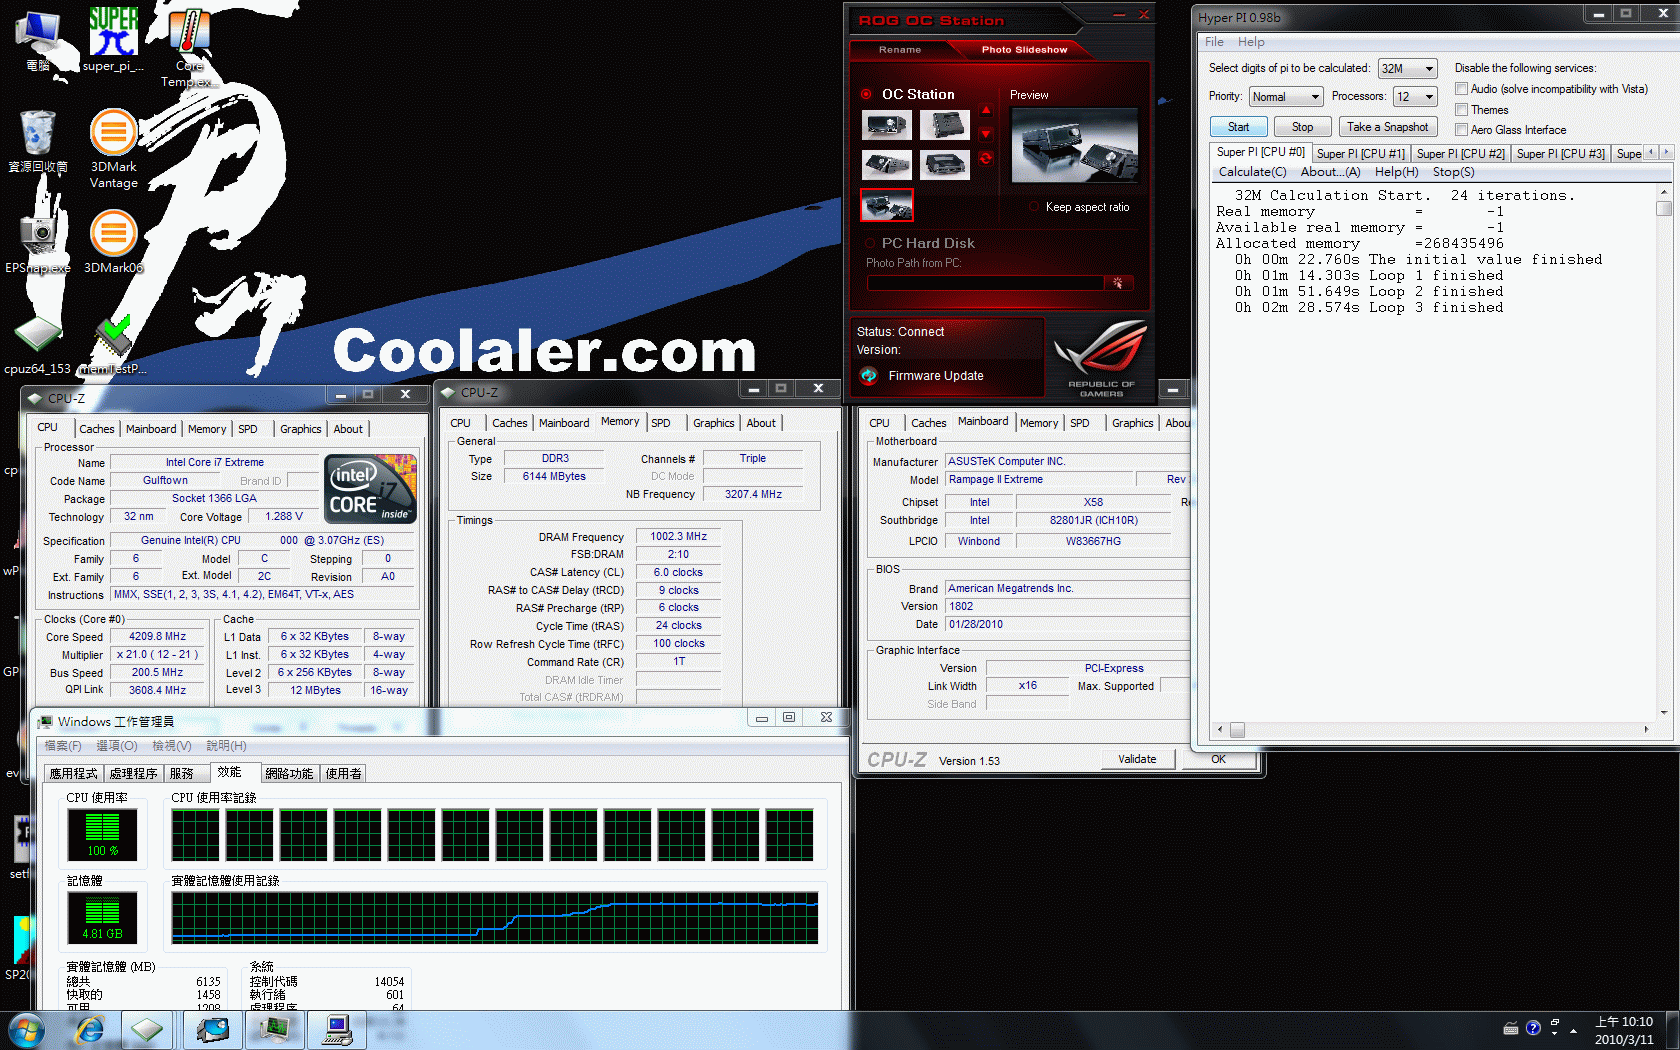Switch to Caches tab in left CPU-Z window
Image resolution: width=1680 pixels, height=1050 pixels.
[97, 429]
